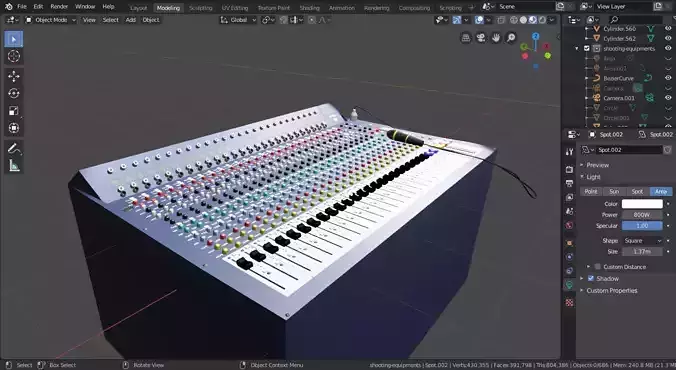
Task: Set light type to Spot
Action: (637, 191)
